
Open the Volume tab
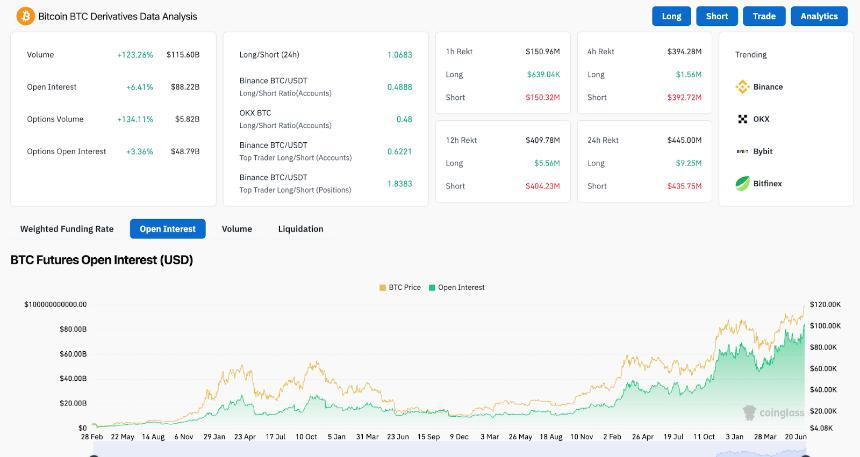click(237, 229)
